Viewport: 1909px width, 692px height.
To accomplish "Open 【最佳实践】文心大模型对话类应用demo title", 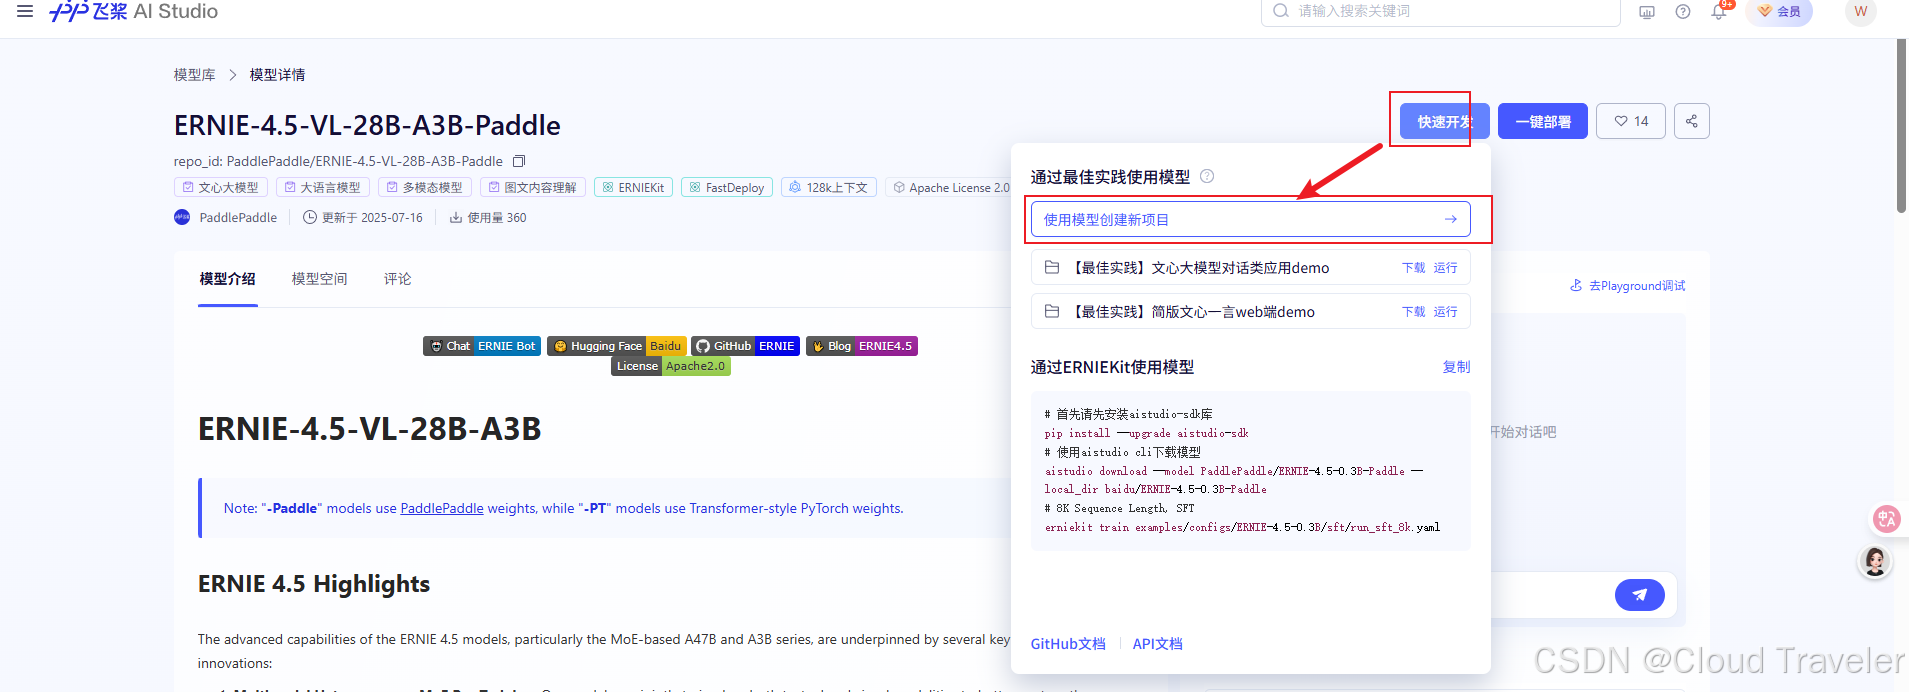I will (x=1200, y=268).
